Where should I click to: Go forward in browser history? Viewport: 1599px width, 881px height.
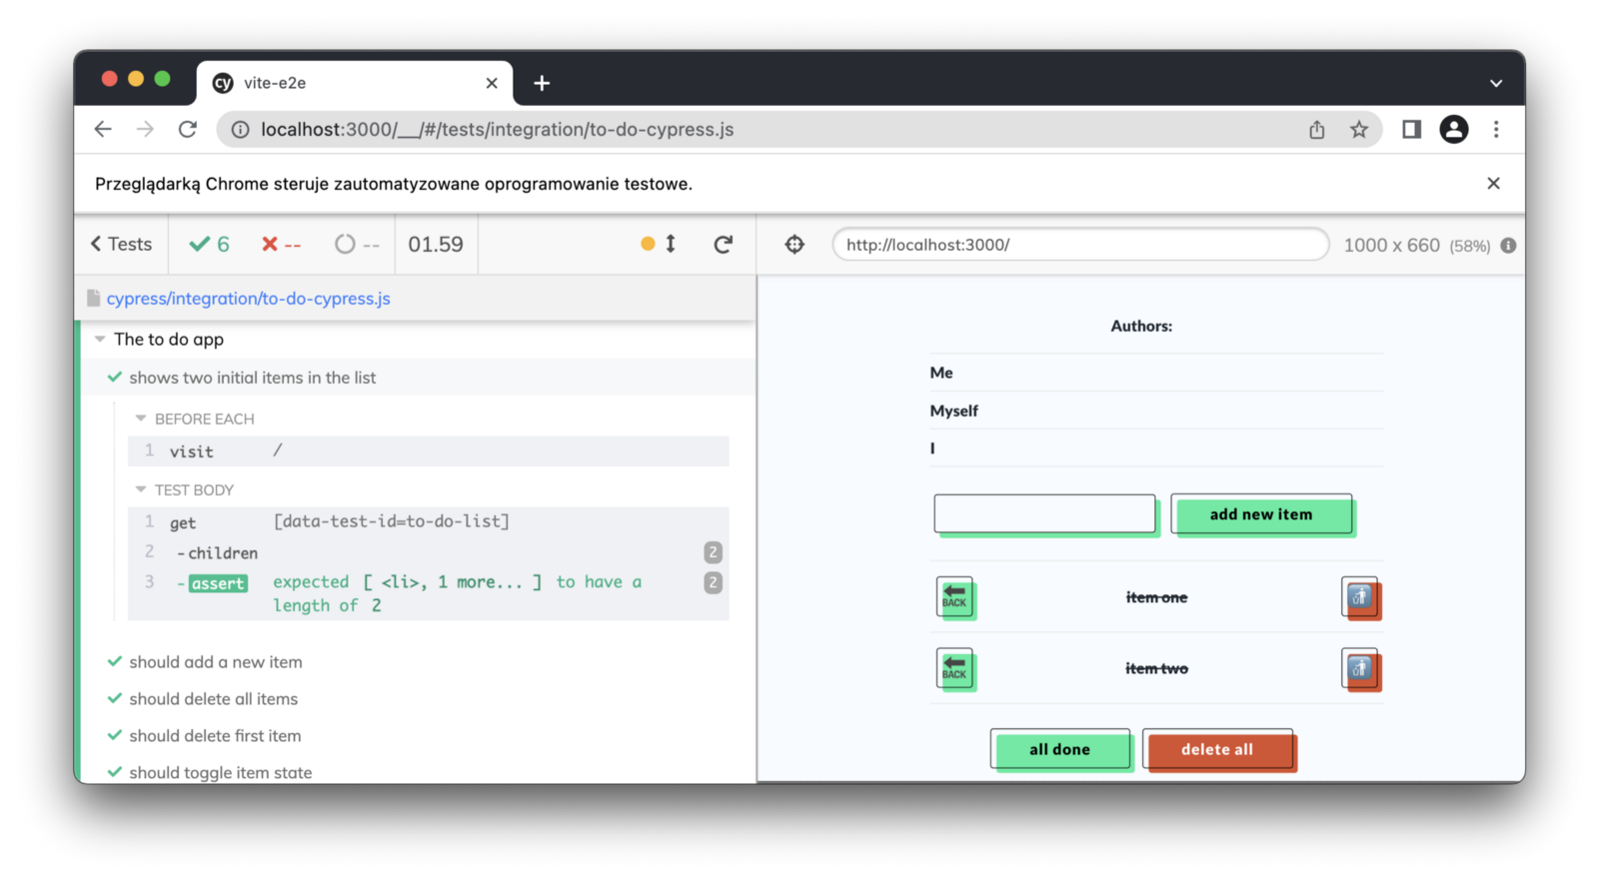click(145, 129)
